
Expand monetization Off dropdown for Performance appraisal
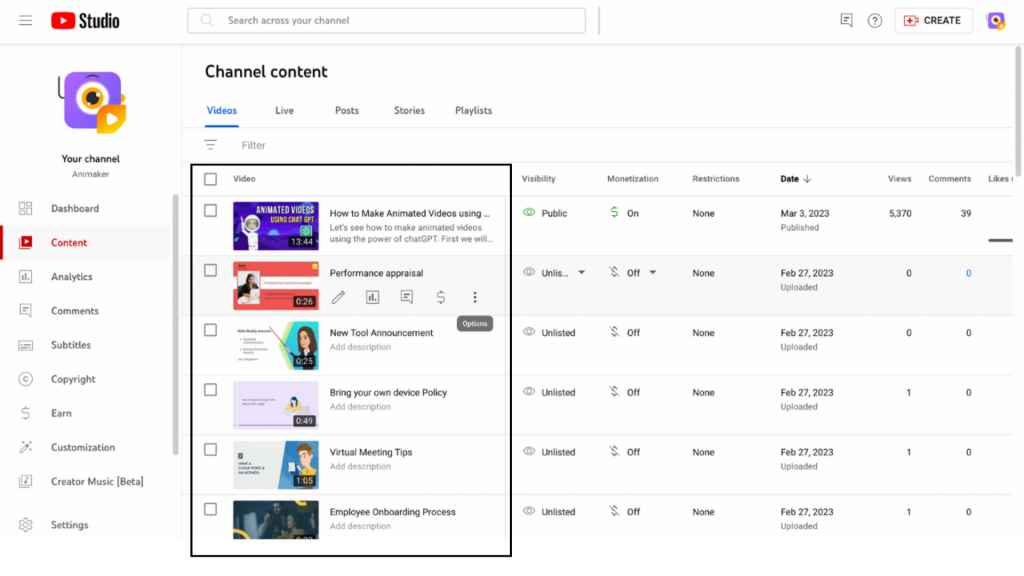click(653, 273)
